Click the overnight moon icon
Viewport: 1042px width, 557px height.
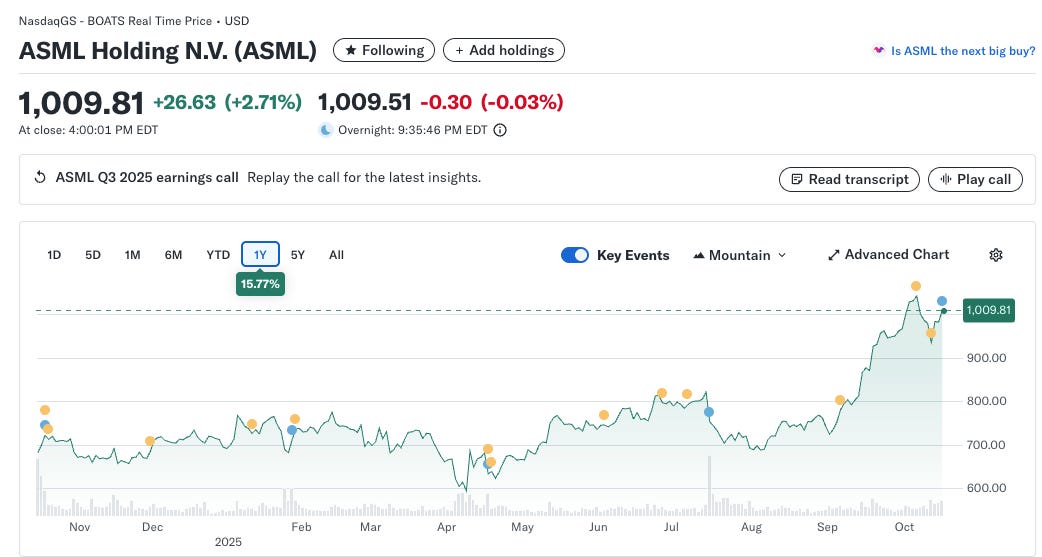pyautogui.click(x=326, y=130)
